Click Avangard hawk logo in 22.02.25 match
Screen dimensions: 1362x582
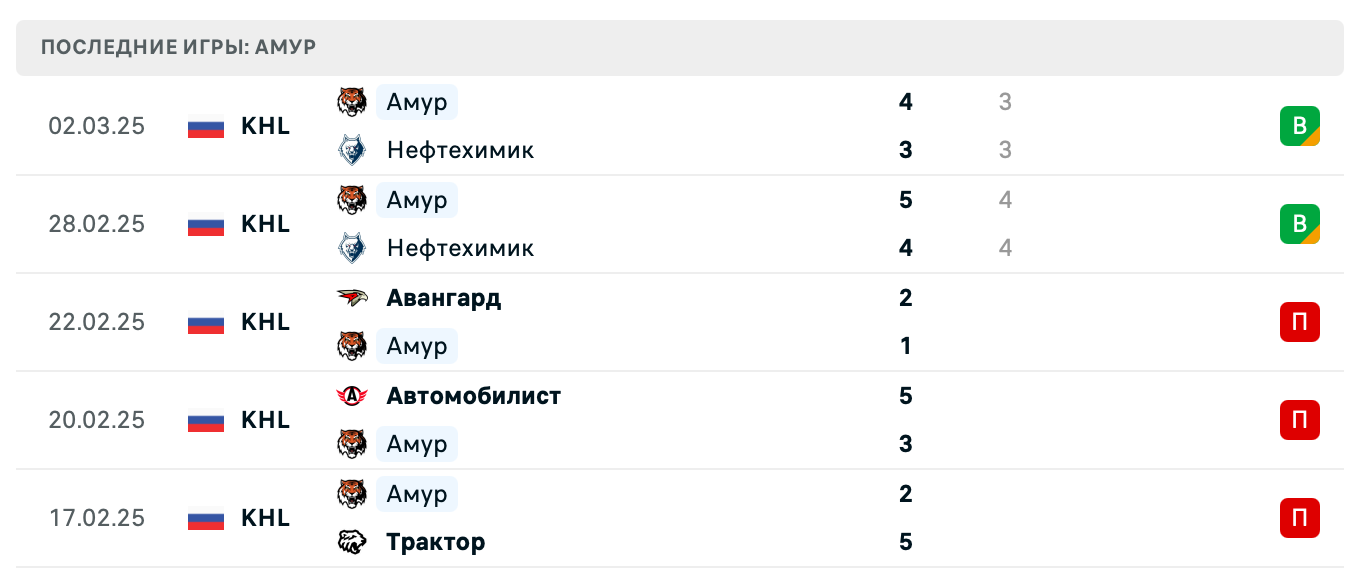pos(351,298)
